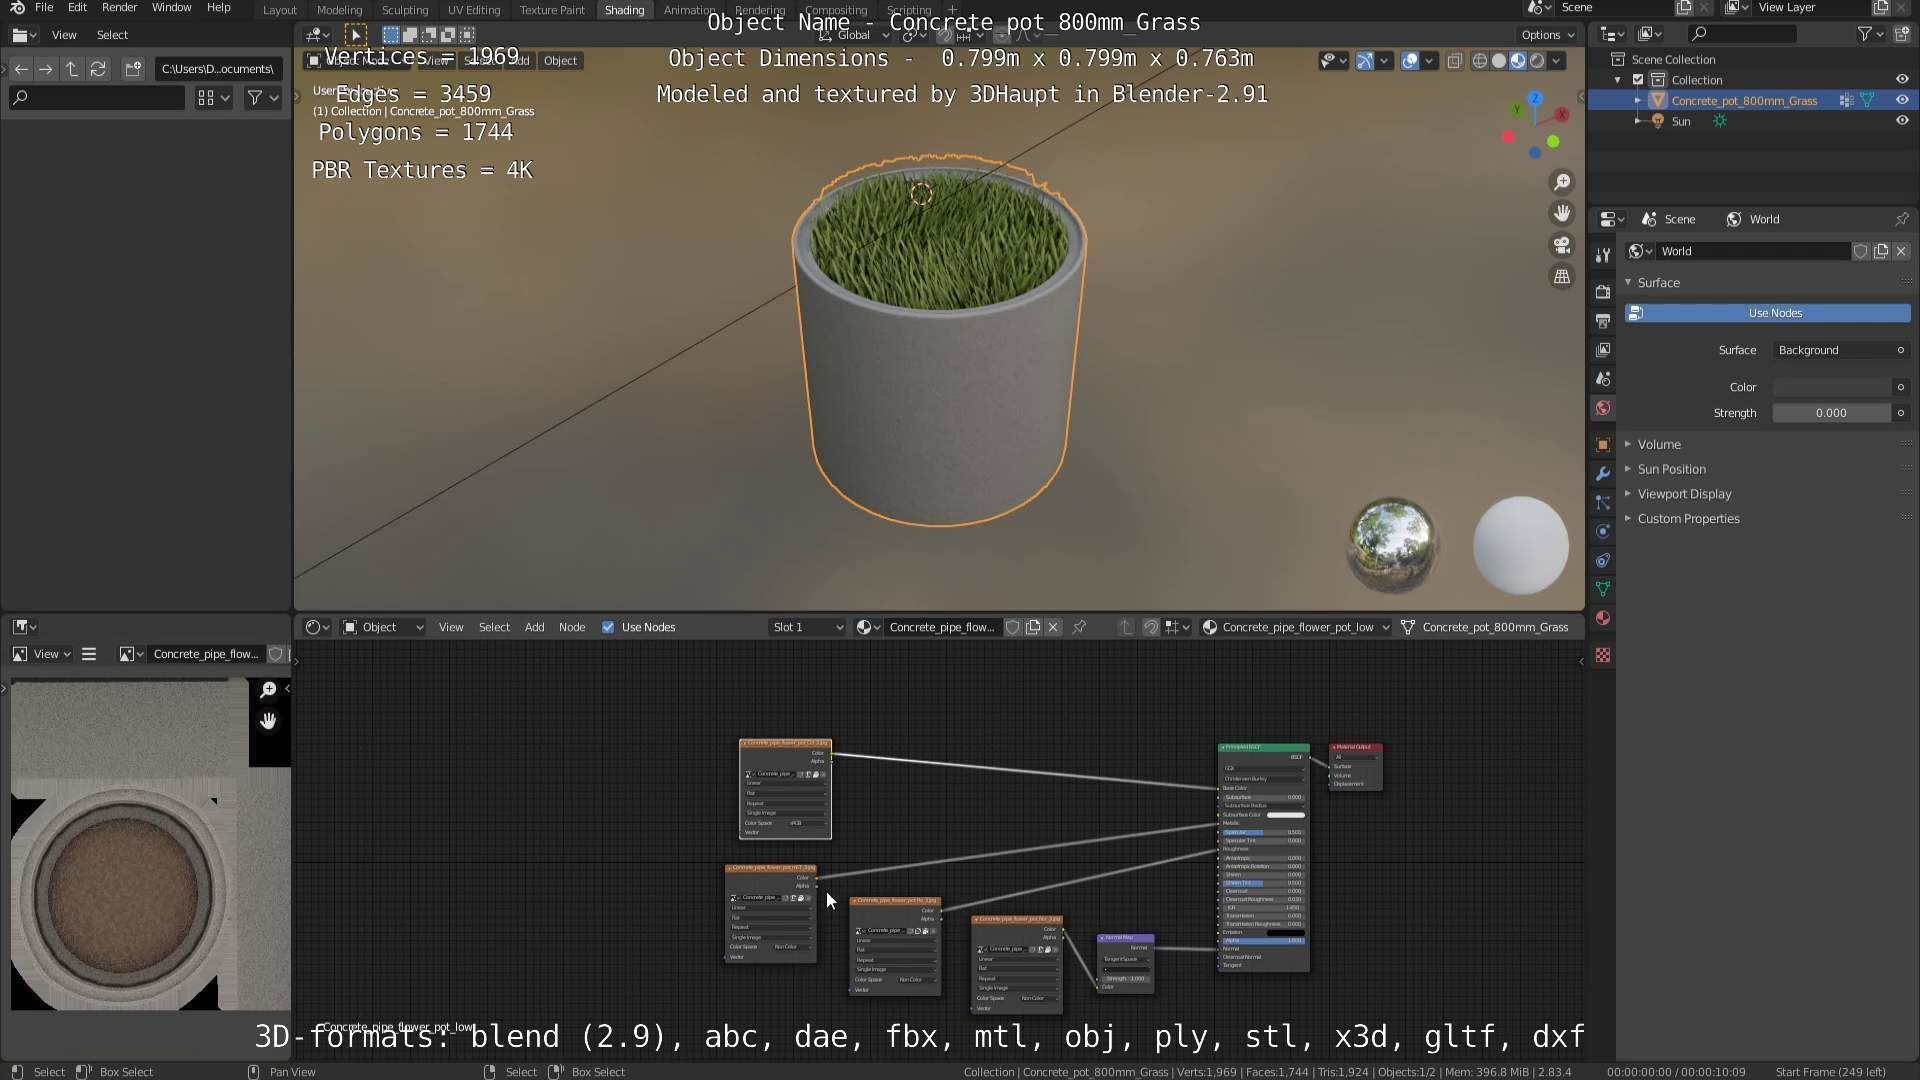Open the node editor Object type dropdown
Screen dimensions: 1920x1080
pos(383,627)
